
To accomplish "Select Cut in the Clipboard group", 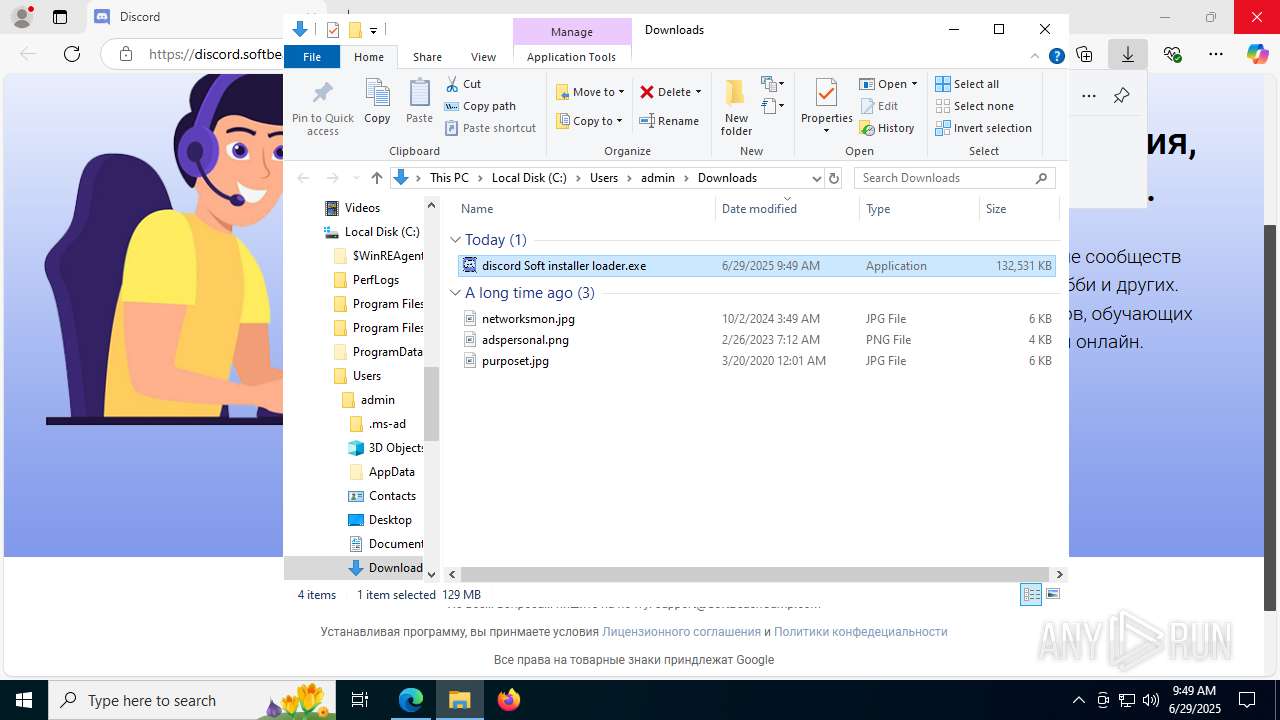I will click(x=463, y=84).
